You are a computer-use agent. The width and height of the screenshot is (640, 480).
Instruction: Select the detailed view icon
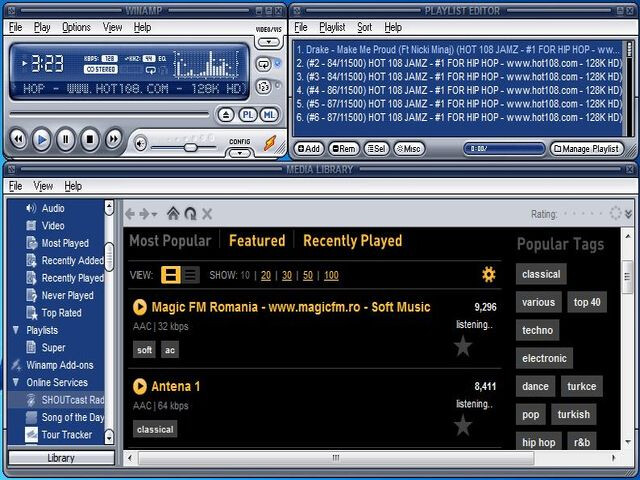click(171, 275)
